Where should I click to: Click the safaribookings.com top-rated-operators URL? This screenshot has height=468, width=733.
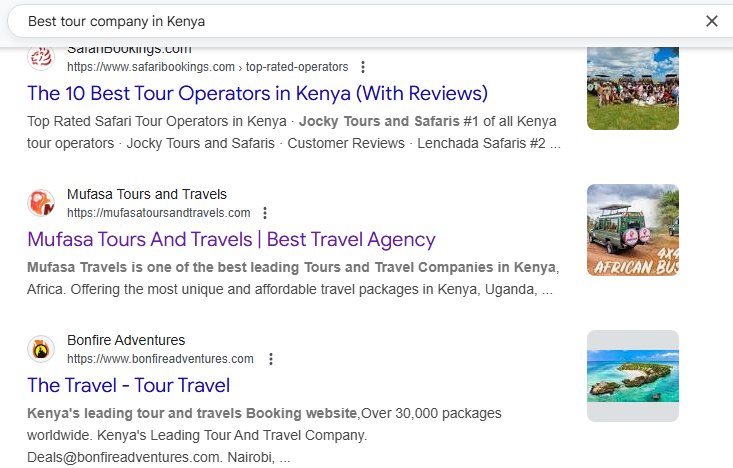(208, 67)
